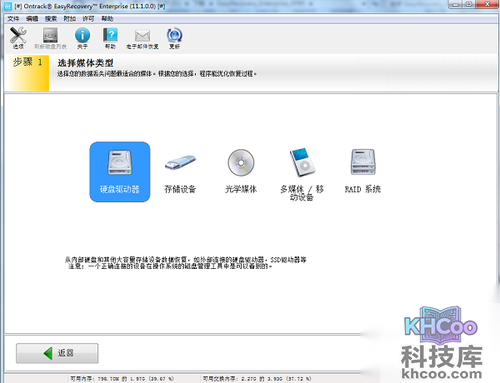Select Storage device (存储设备) USB stick
Screen dimensions: 500x383
point(180,172)
